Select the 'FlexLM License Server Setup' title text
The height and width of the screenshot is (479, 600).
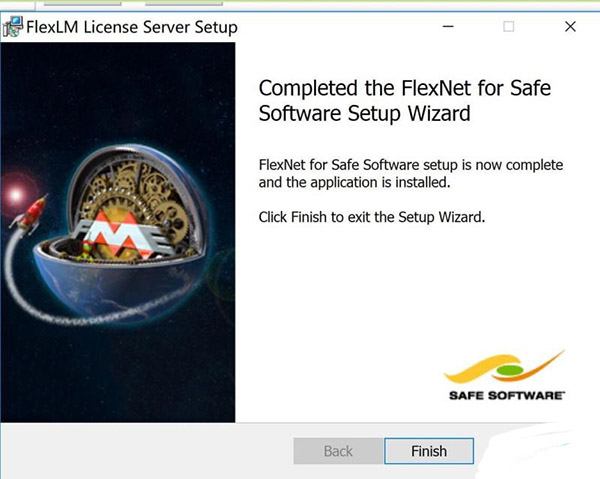132,27
